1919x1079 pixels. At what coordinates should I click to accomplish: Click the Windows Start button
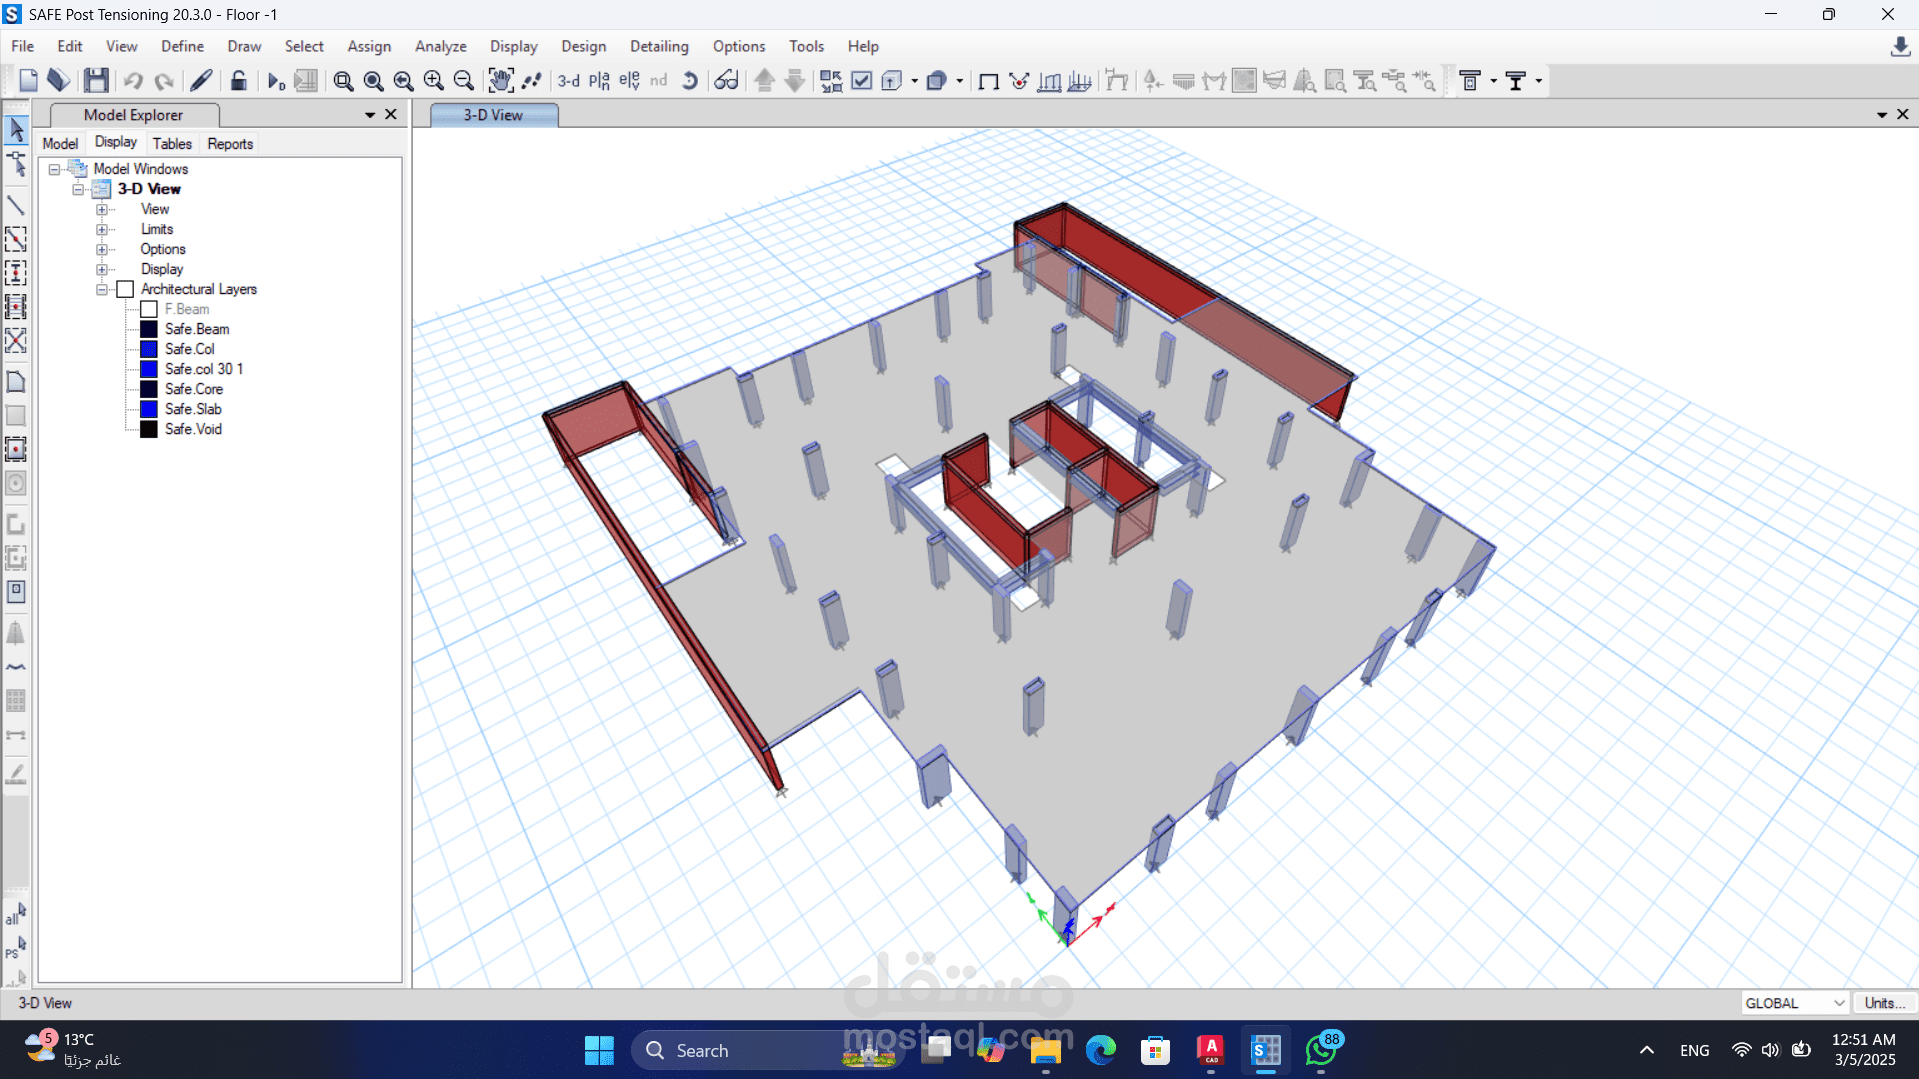coord(599,1050)
